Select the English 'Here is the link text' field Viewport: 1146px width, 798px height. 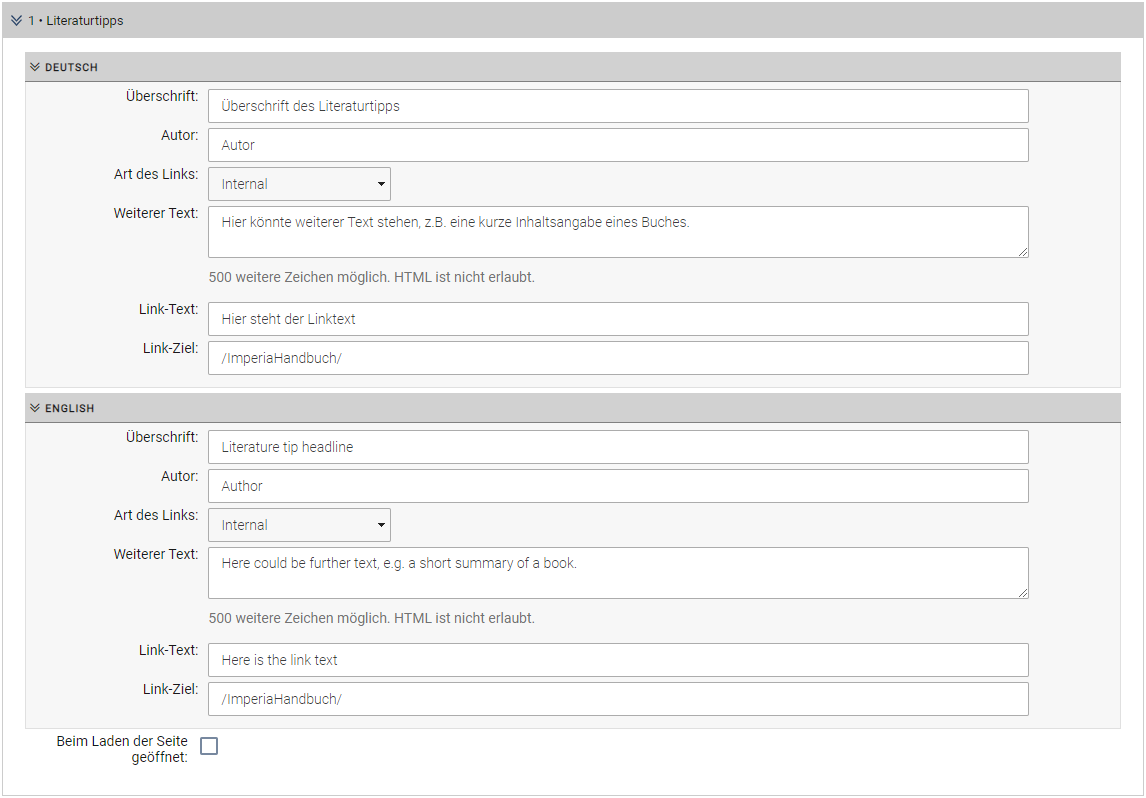point(618,660)
